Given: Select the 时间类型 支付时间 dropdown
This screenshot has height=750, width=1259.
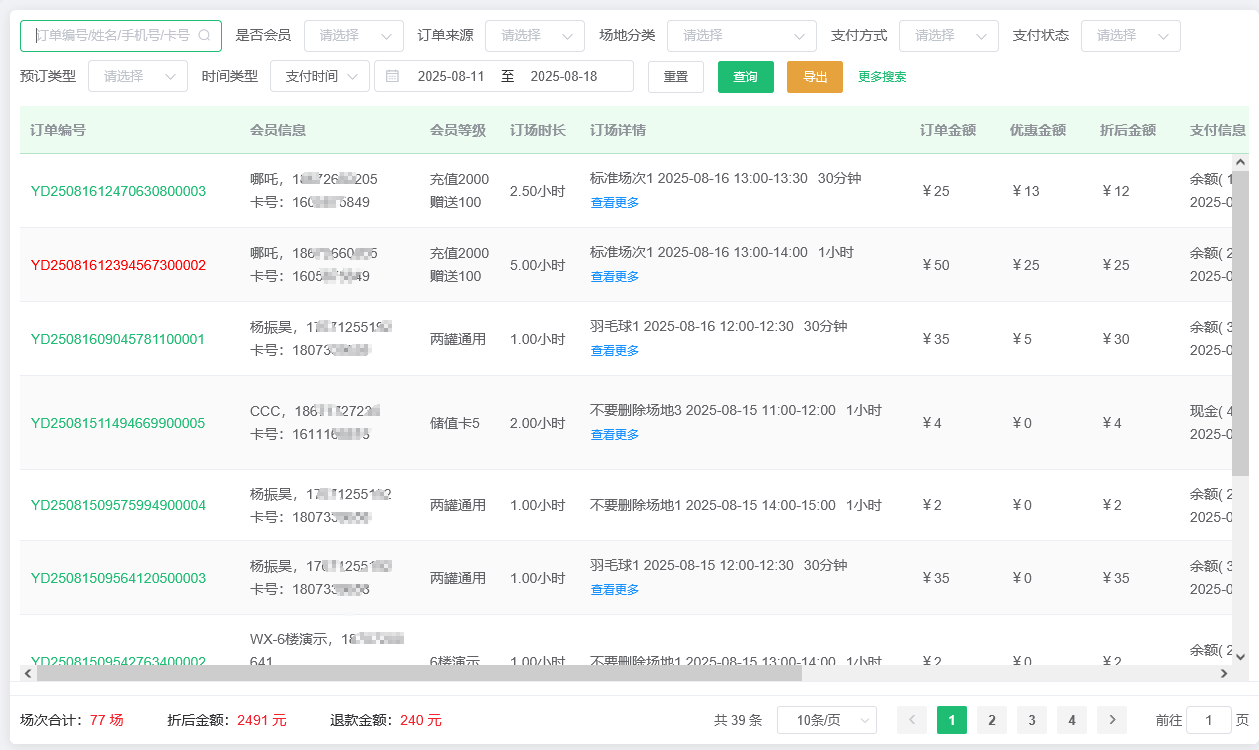Looking at the screenshot, I should click(319, 76).
